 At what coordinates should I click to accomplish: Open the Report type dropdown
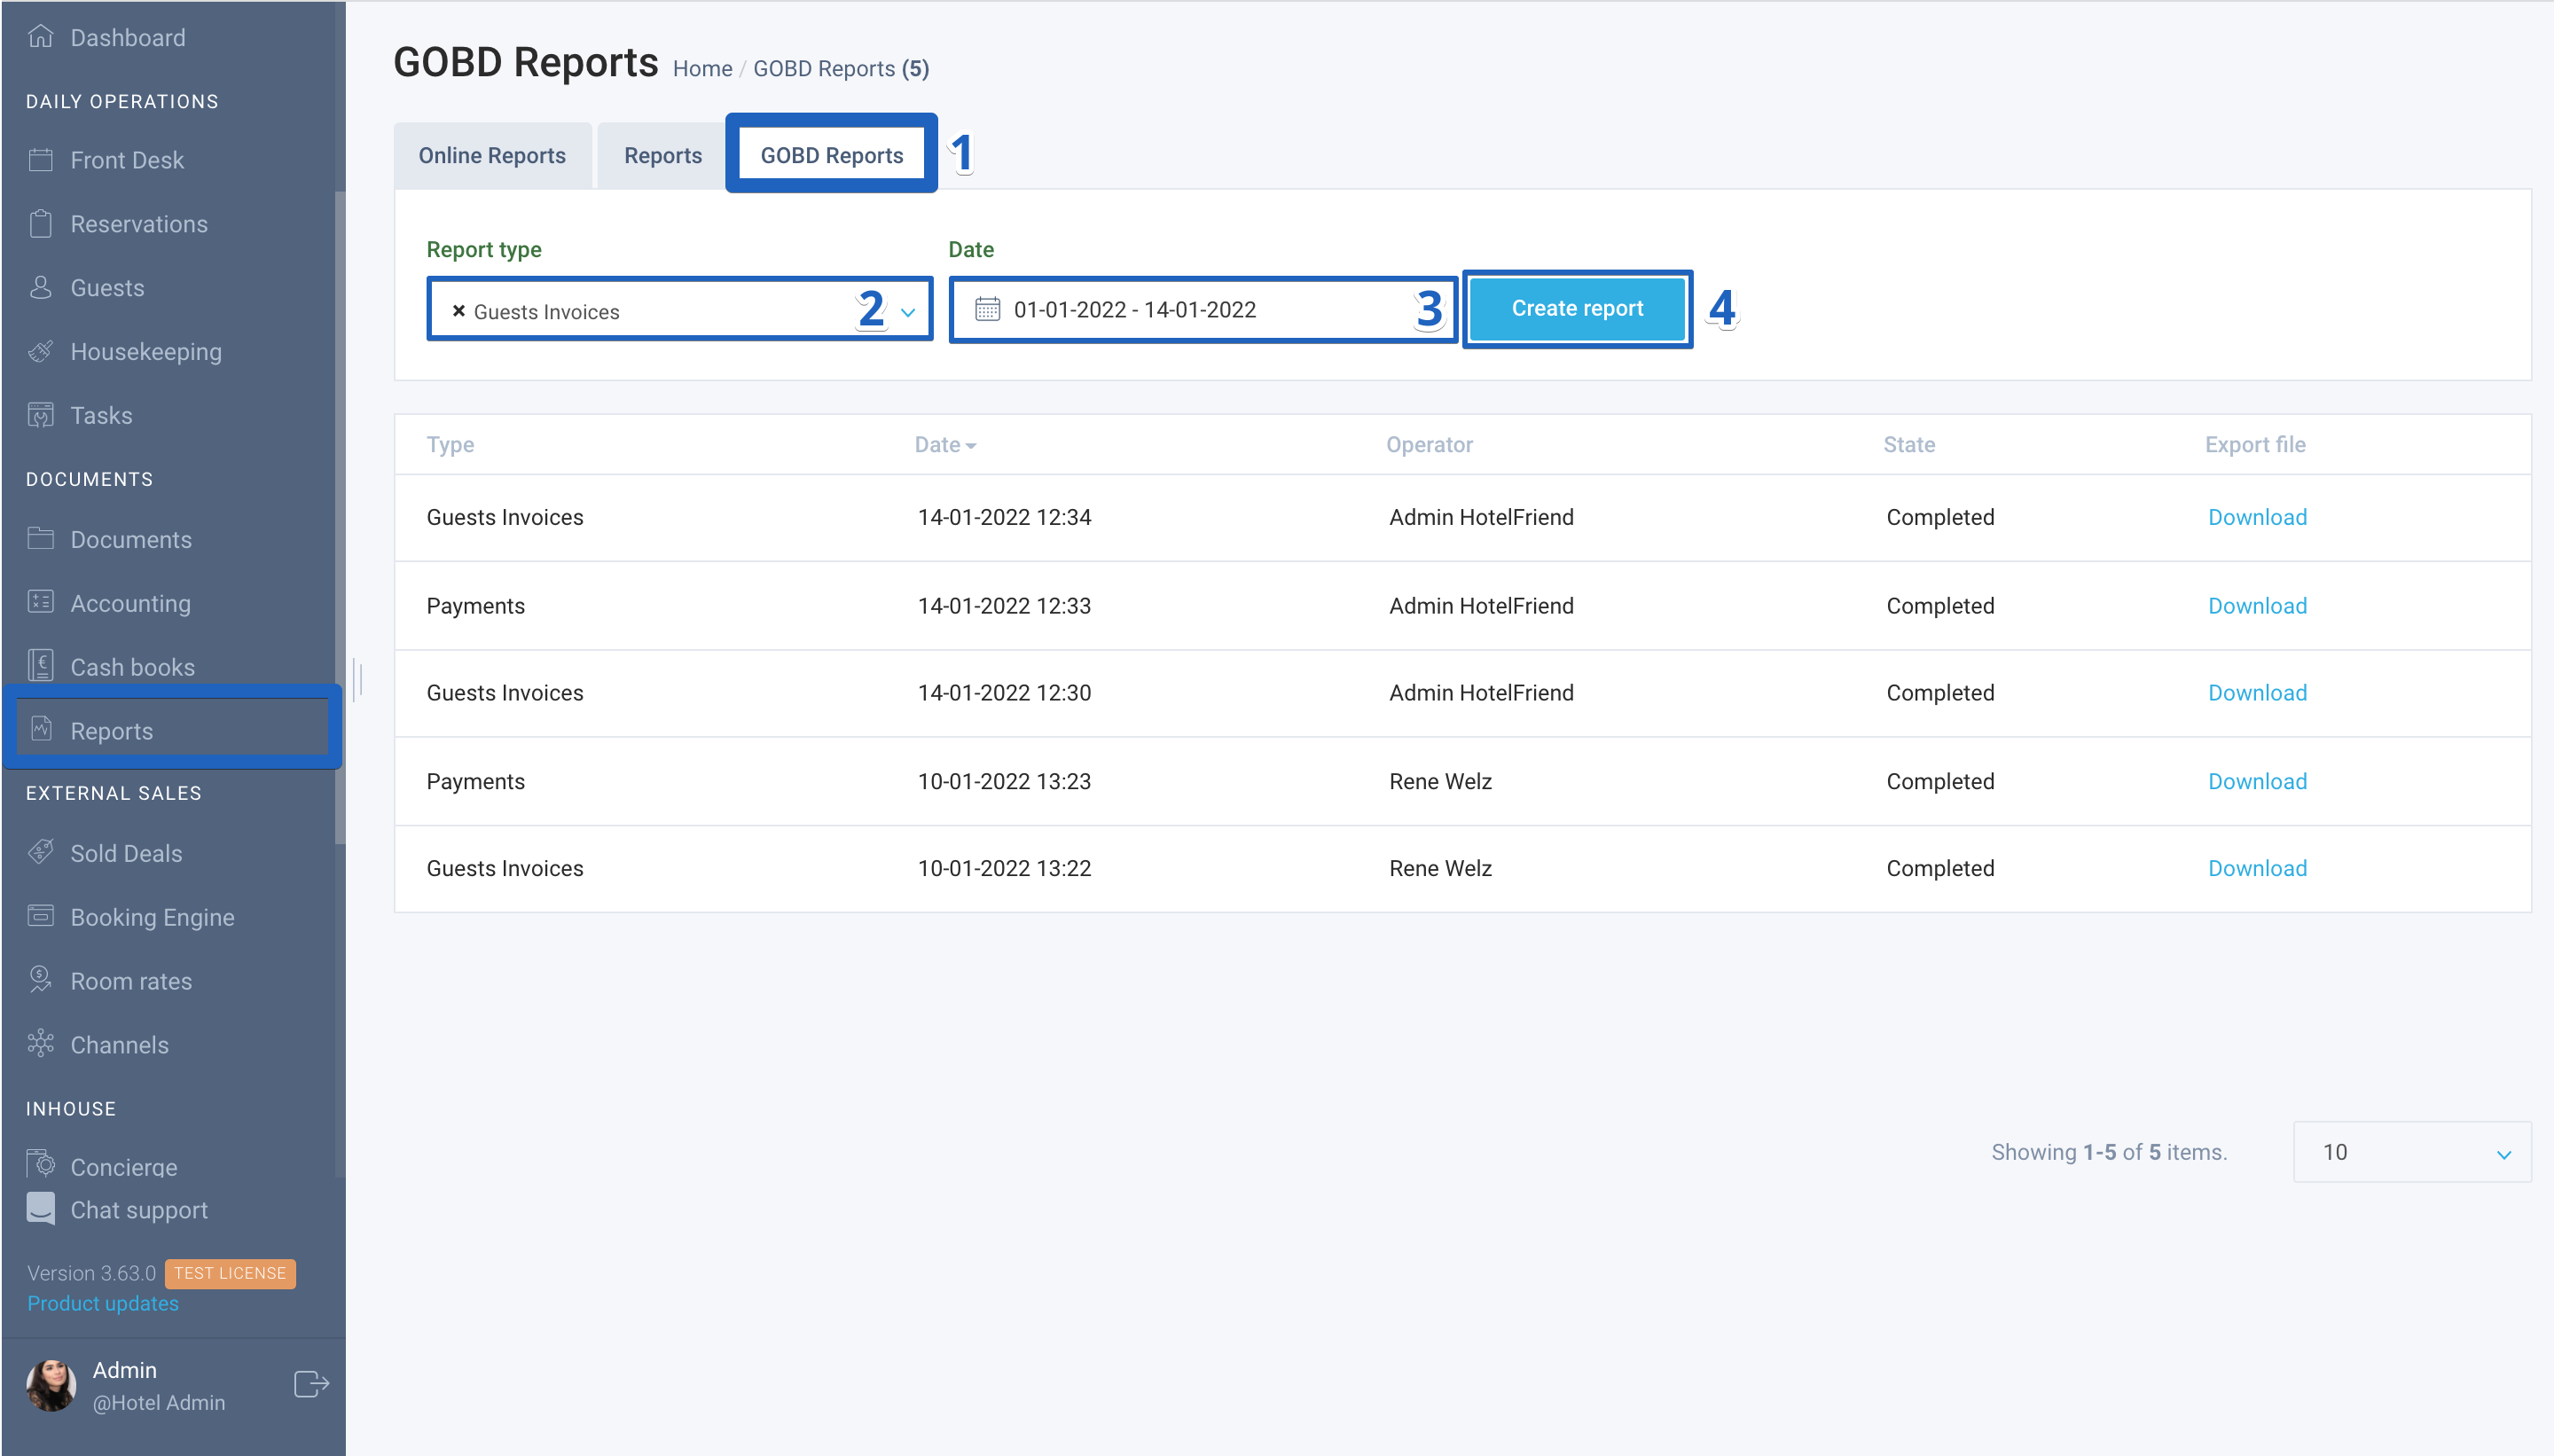(x=906, y=311)
